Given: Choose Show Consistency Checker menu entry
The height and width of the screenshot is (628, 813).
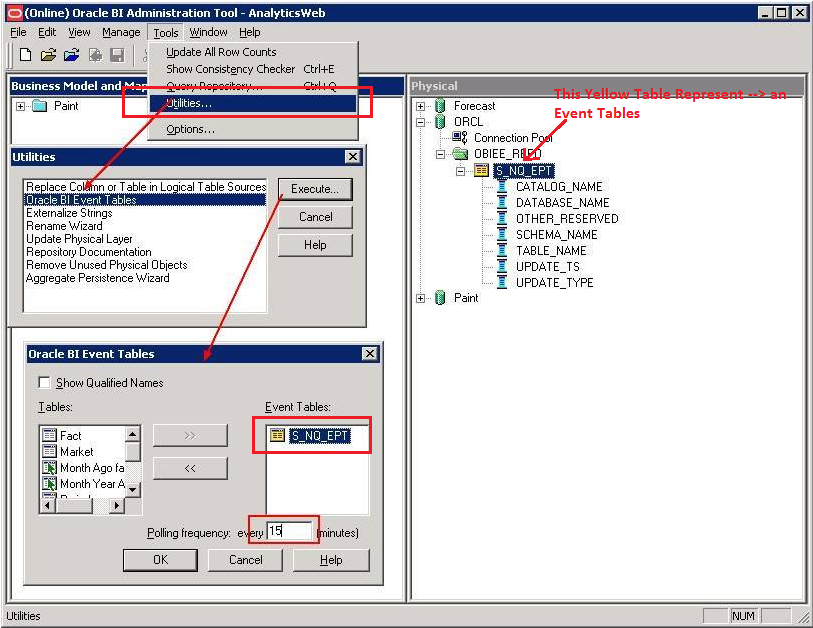Looking at the screenshot, I should [253, 69].
